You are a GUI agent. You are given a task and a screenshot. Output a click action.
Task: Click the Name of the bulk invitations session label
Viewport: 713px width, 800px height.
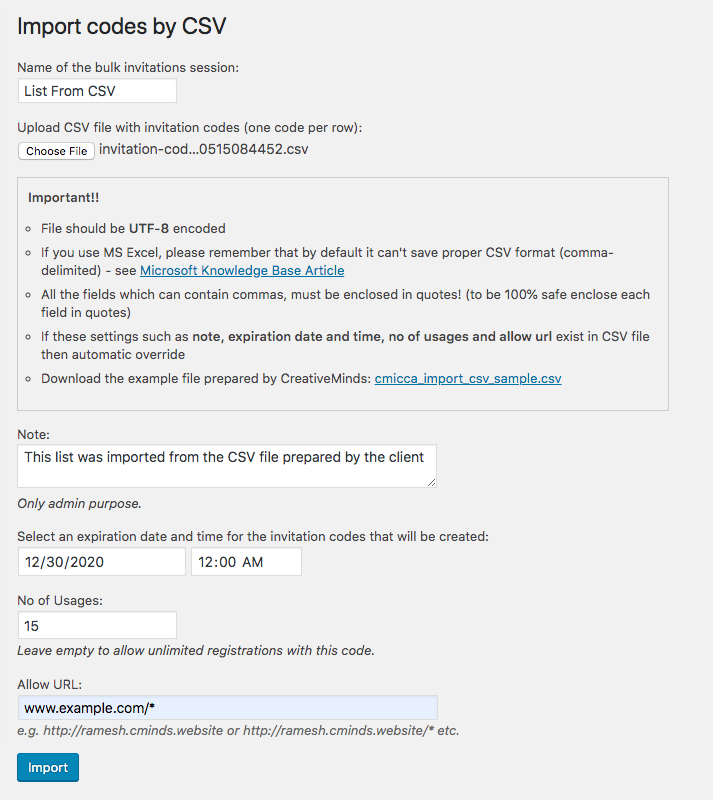(128, 68)
